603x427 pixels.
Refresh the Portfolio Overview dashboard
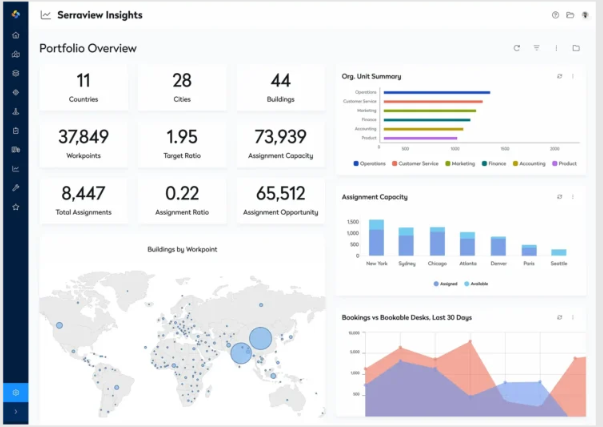(517, 48)
